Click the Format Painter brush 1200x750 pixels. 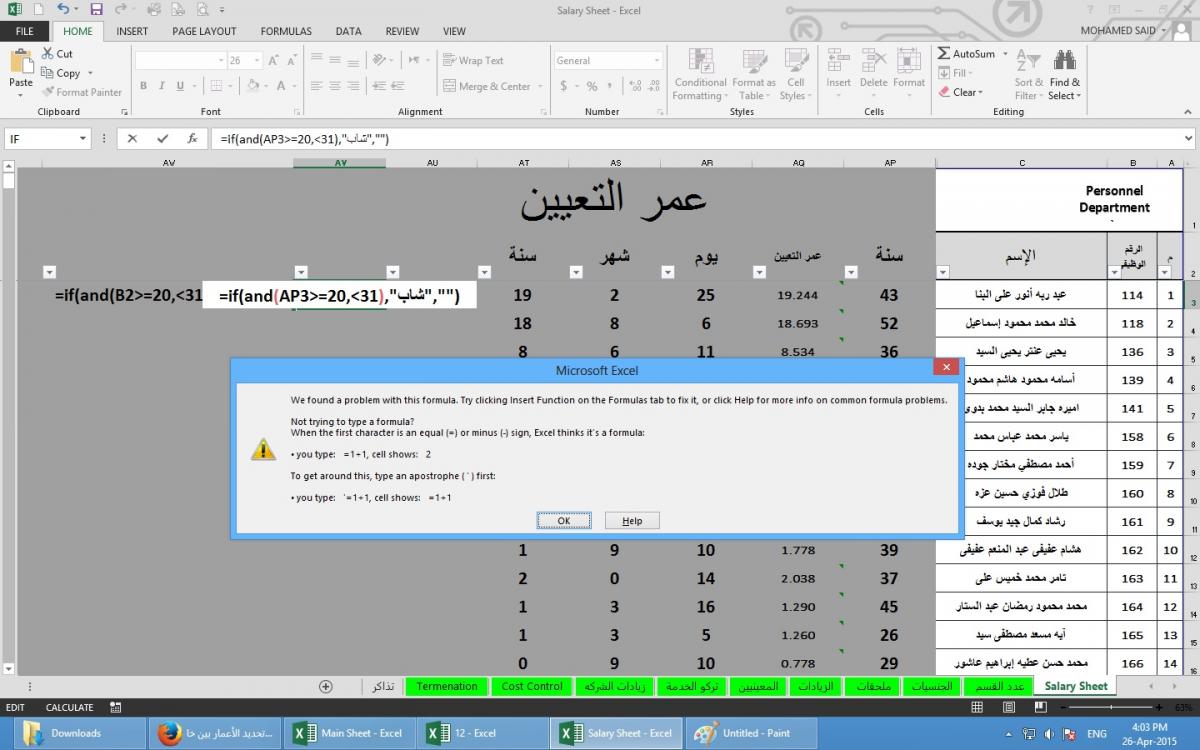(x=82, y=92)
